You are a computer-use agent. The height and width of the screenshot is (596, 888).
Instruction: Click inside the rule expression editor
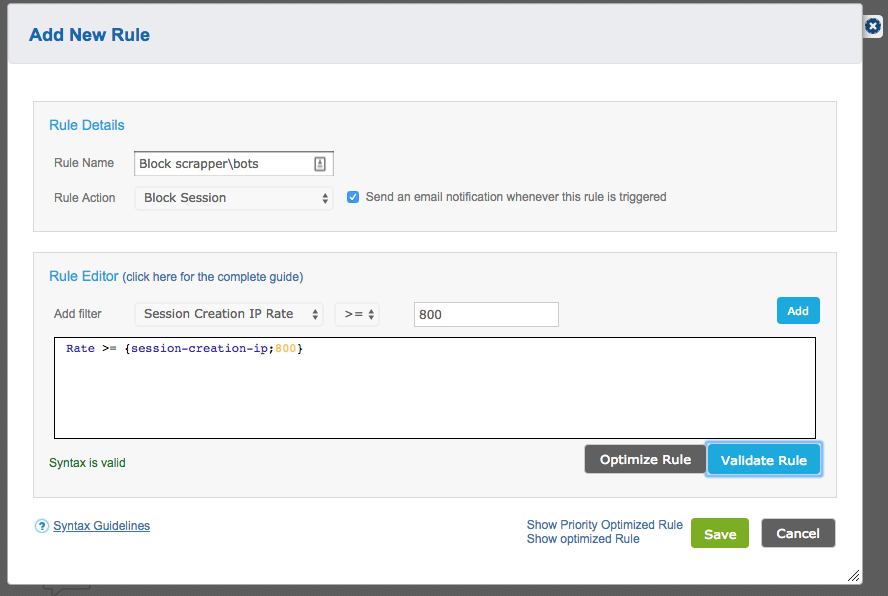tap(435, 388)
